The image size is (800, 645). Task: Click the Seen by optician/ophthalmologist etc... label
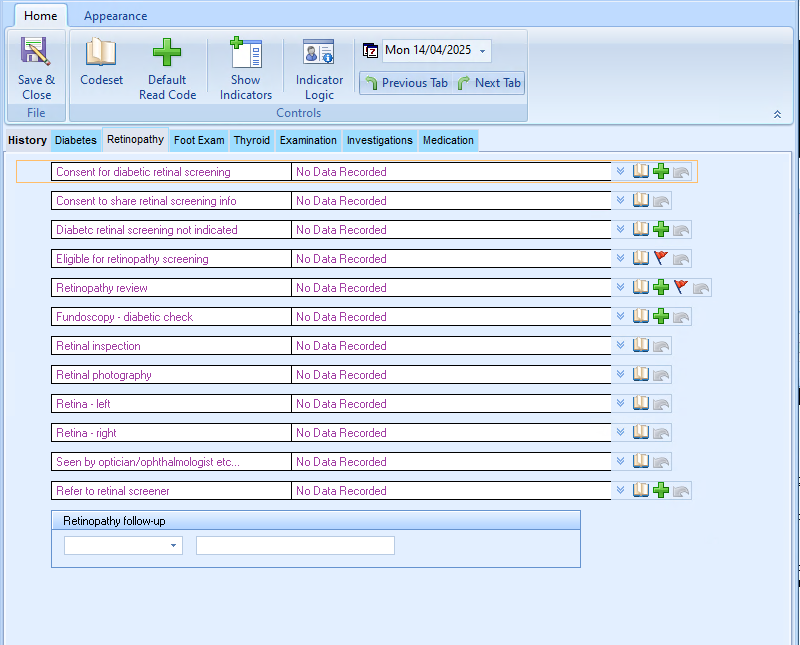(147, 462)
